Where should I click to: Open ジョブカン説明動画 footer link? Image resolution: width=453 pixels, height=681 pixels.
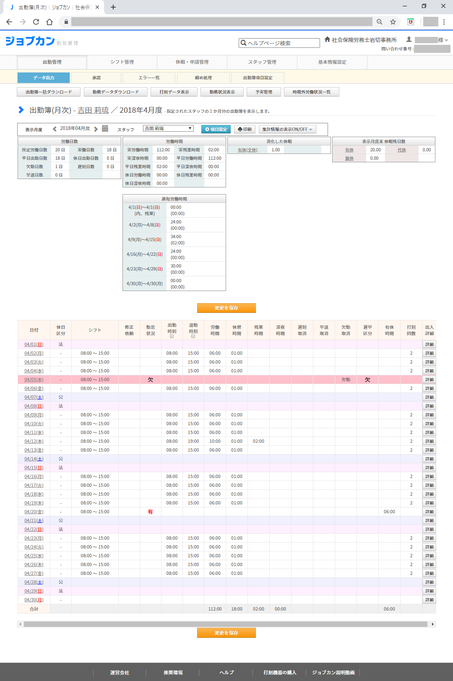(333, 672)
